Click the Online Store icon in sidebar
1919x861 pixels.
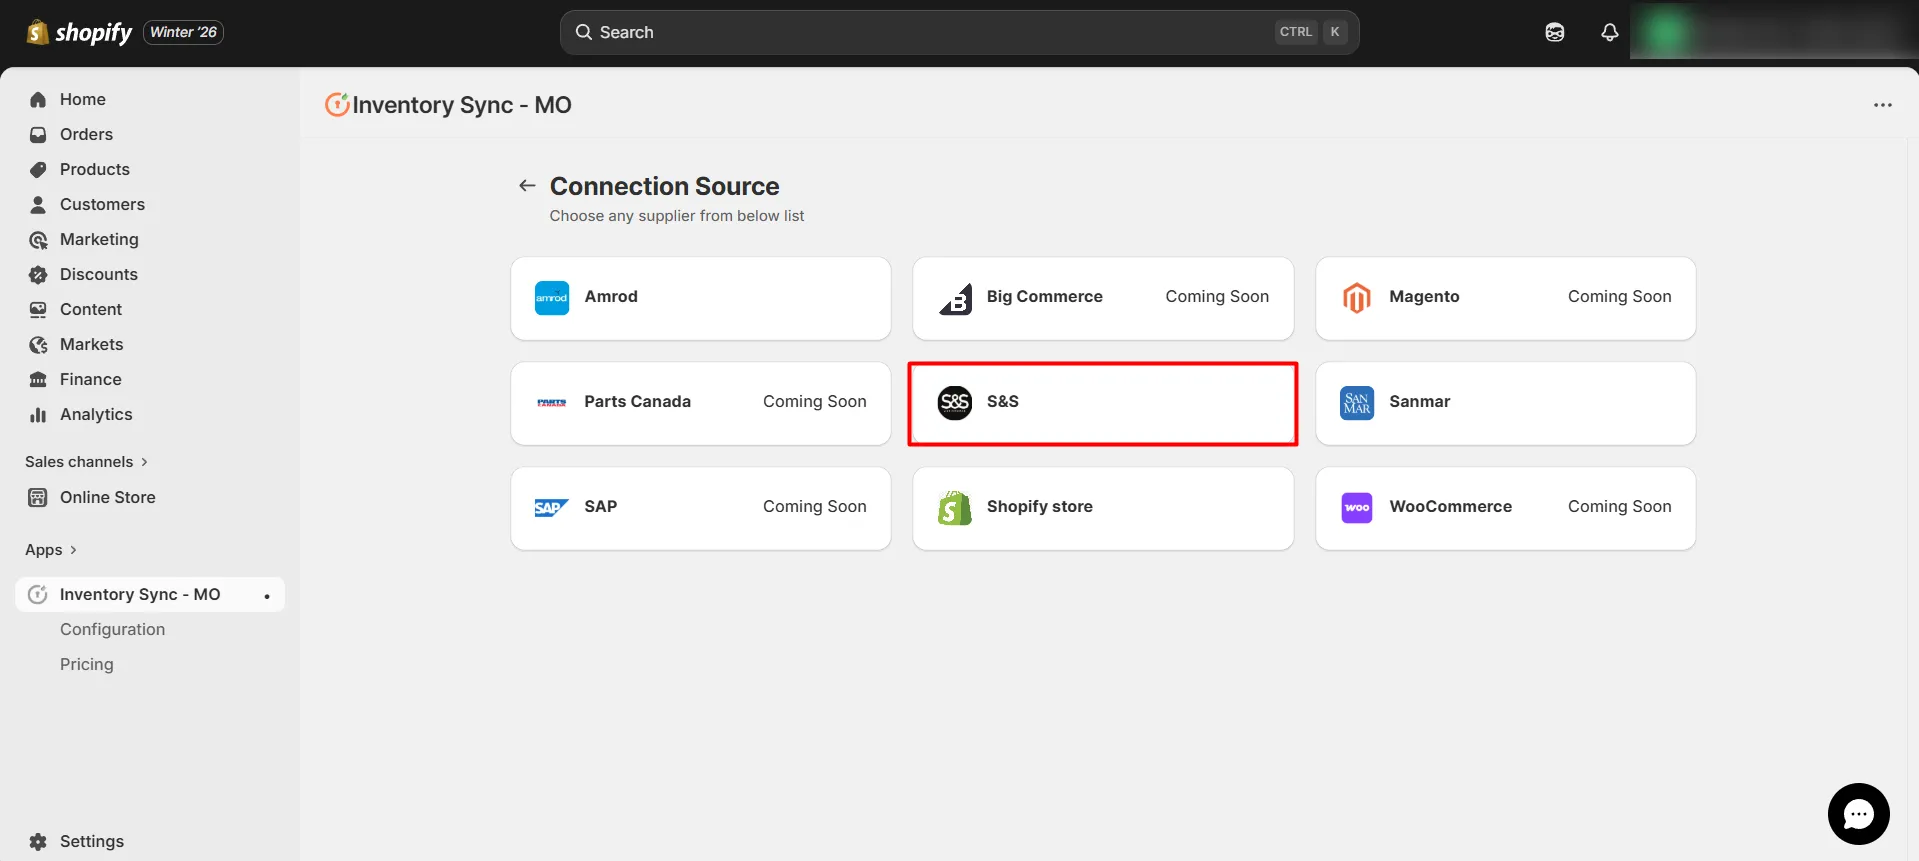(38, 497)
